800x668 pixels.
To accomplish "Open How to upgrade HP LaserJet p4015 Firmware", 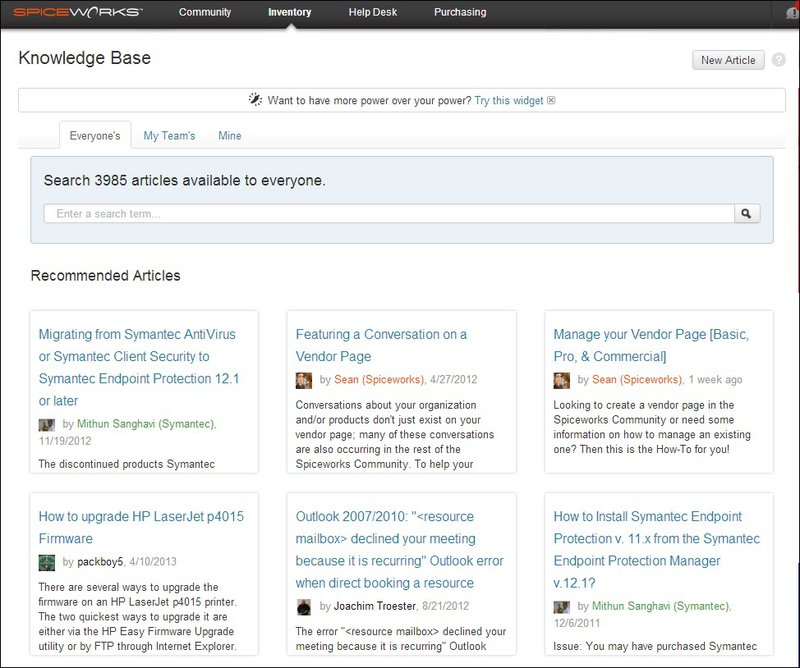I will tap(141, 527).
